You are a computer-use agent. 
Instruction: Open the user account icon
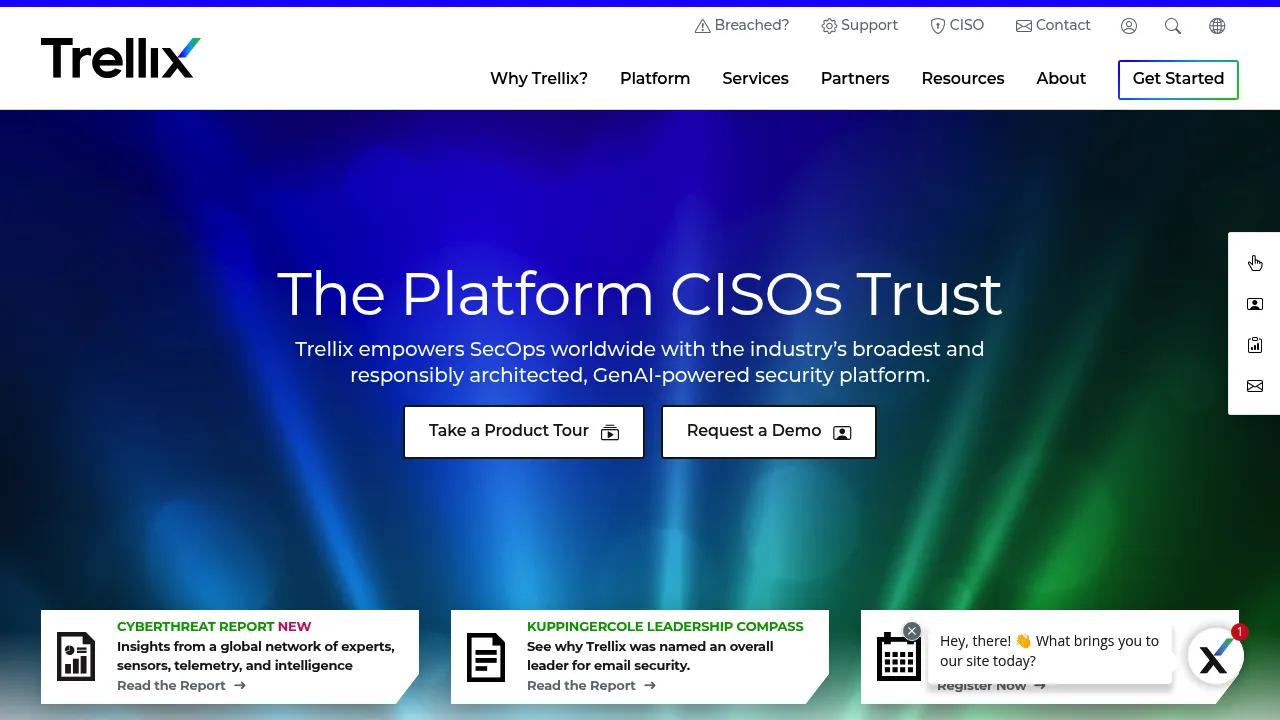(1129, 26)
